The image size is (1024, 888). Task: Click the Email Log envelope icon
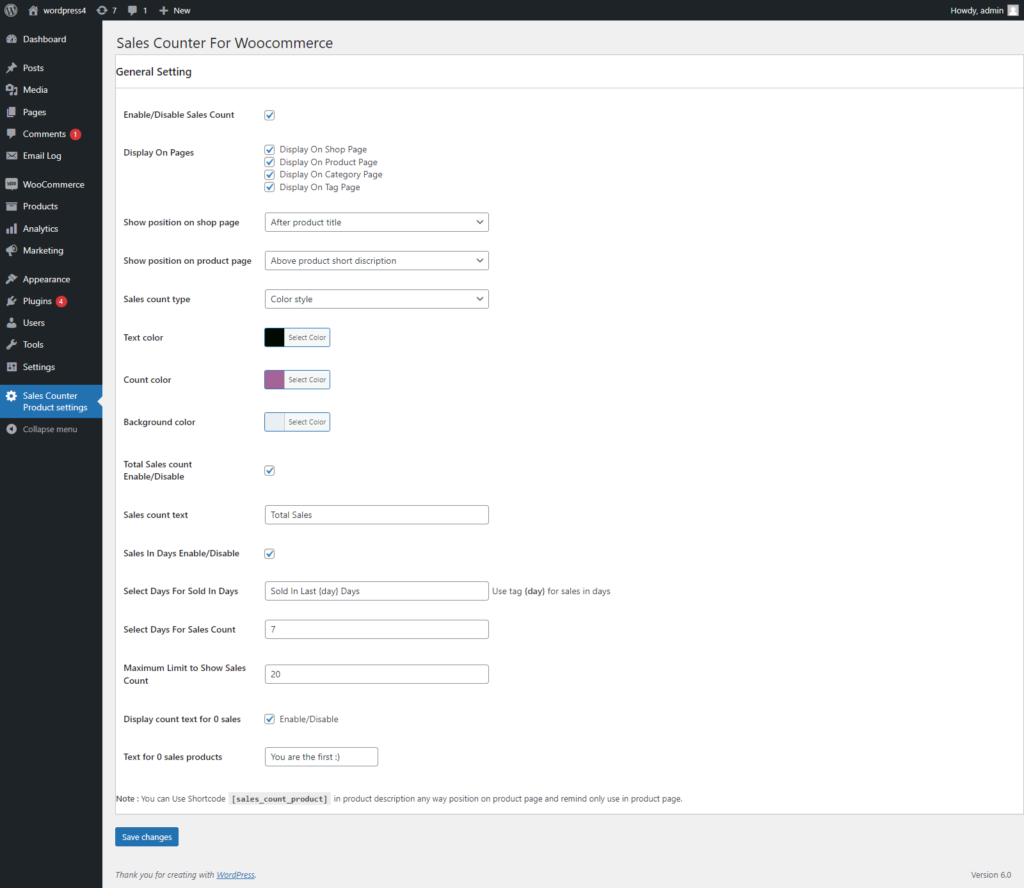(11, 156)
